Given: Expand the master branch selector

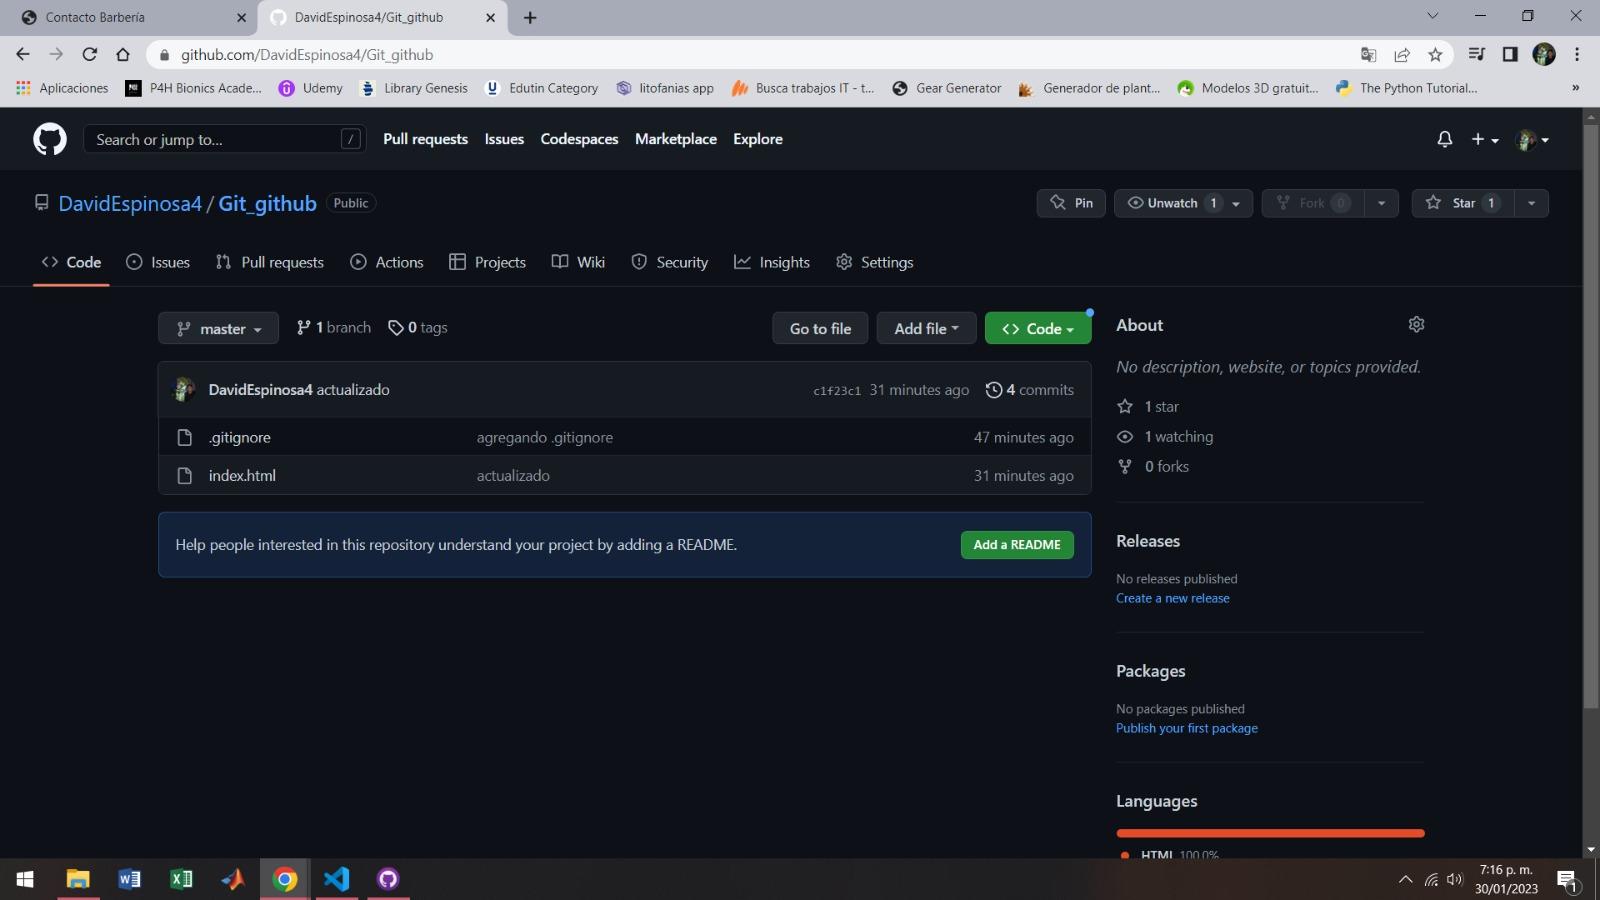Looking at the screenshot, I should 218,328.
